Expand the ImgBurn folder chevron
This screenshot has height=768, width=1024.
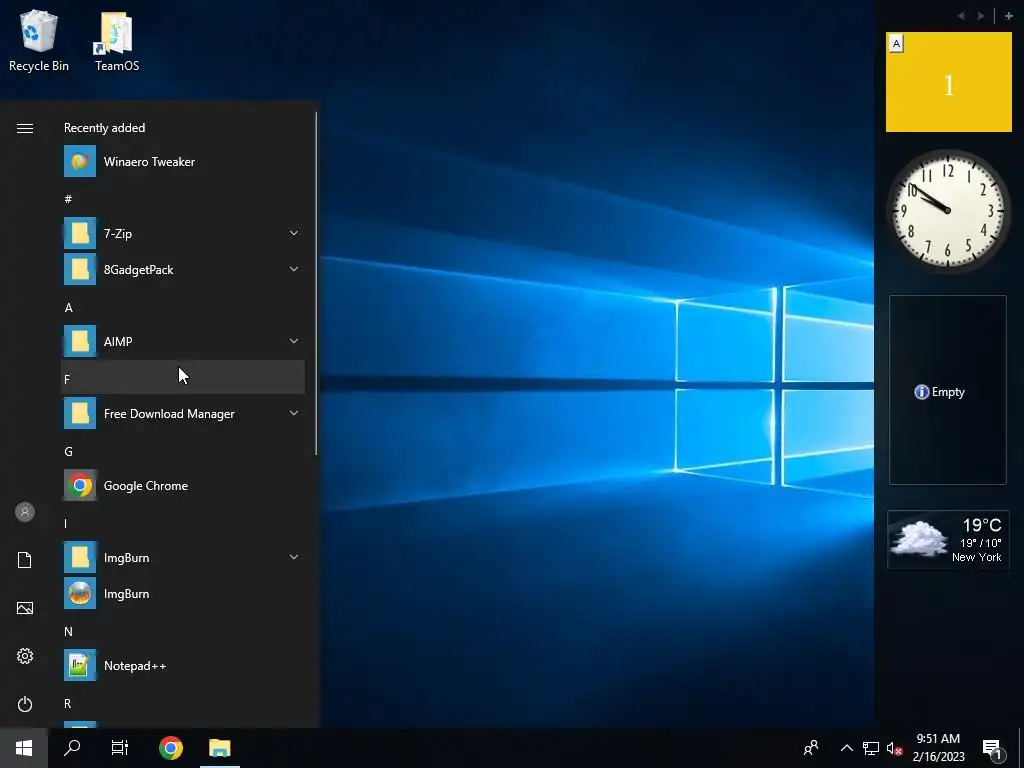click(x=294, y=557)
